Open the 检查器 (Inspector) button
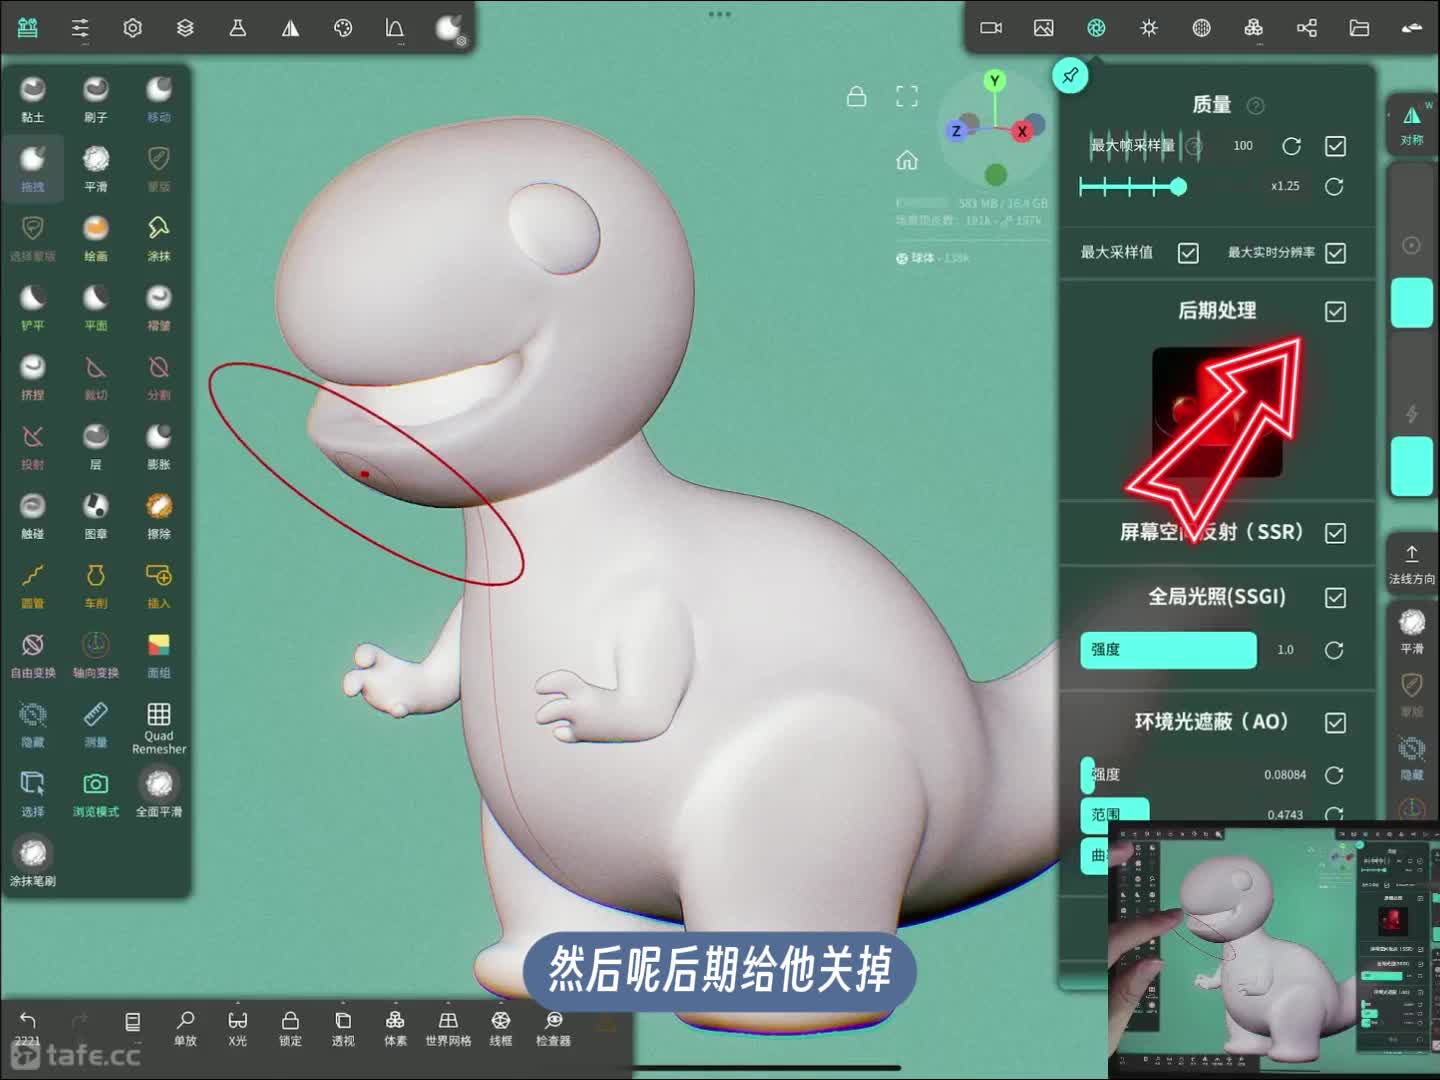Viewport: 1440px width, 1080px height. (x=553, y=1028)
